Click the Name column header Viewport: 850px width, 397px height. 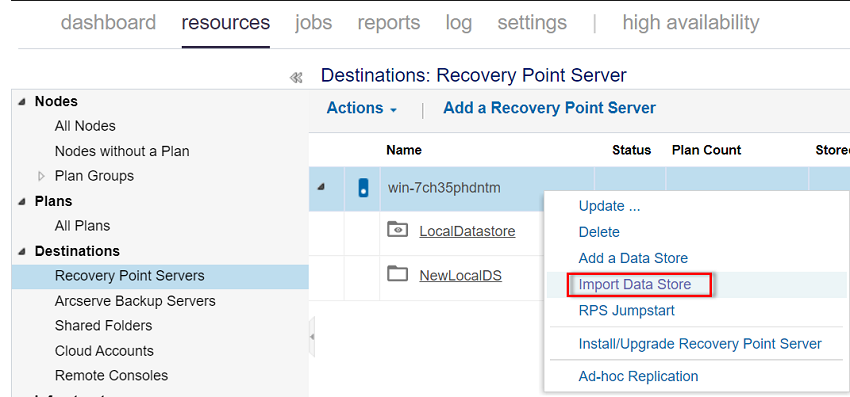click(404, 150)
